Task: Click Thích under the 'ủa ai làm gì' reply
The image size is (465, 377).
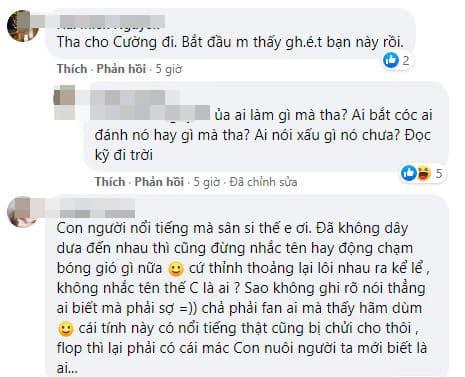Action: click(110, 182)
